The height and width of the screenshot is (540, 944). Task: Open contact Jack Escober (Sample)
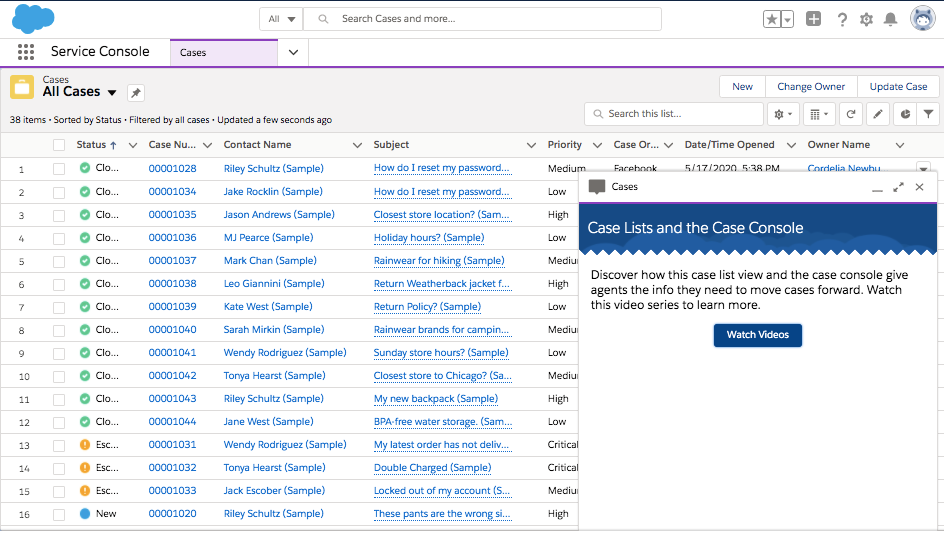pyautogui.click(x=274, y=491)
